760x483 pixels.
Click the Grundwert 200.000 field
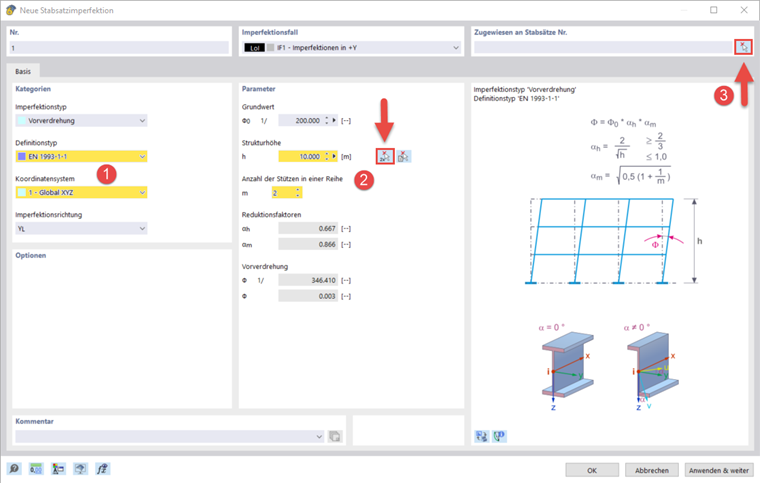[301, 120]
